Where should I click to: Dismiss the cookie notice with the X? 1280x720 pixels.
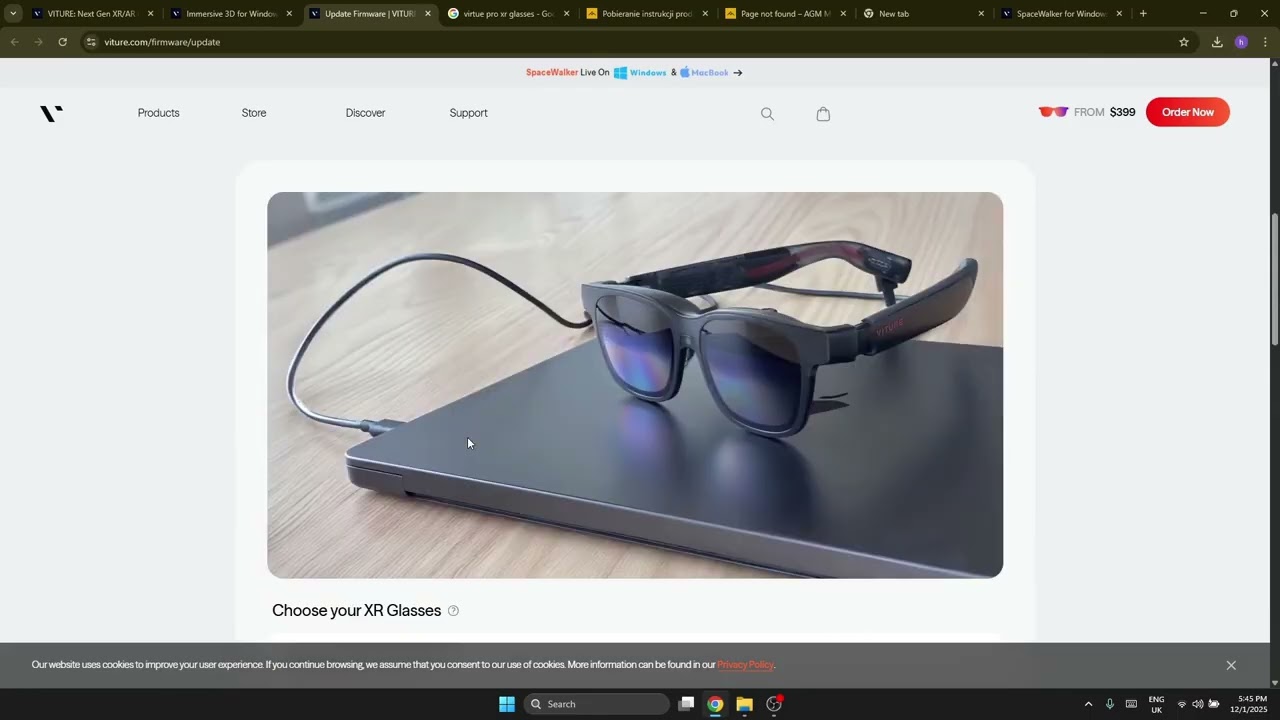[1231, 665]
